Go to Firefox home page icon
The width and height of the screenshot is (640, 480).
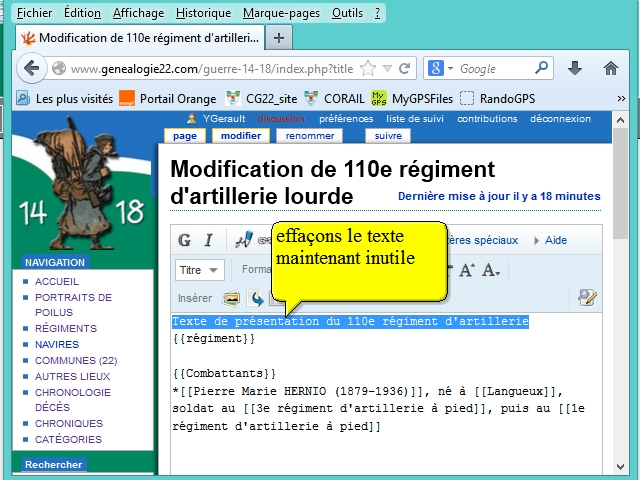click(611, 69)
